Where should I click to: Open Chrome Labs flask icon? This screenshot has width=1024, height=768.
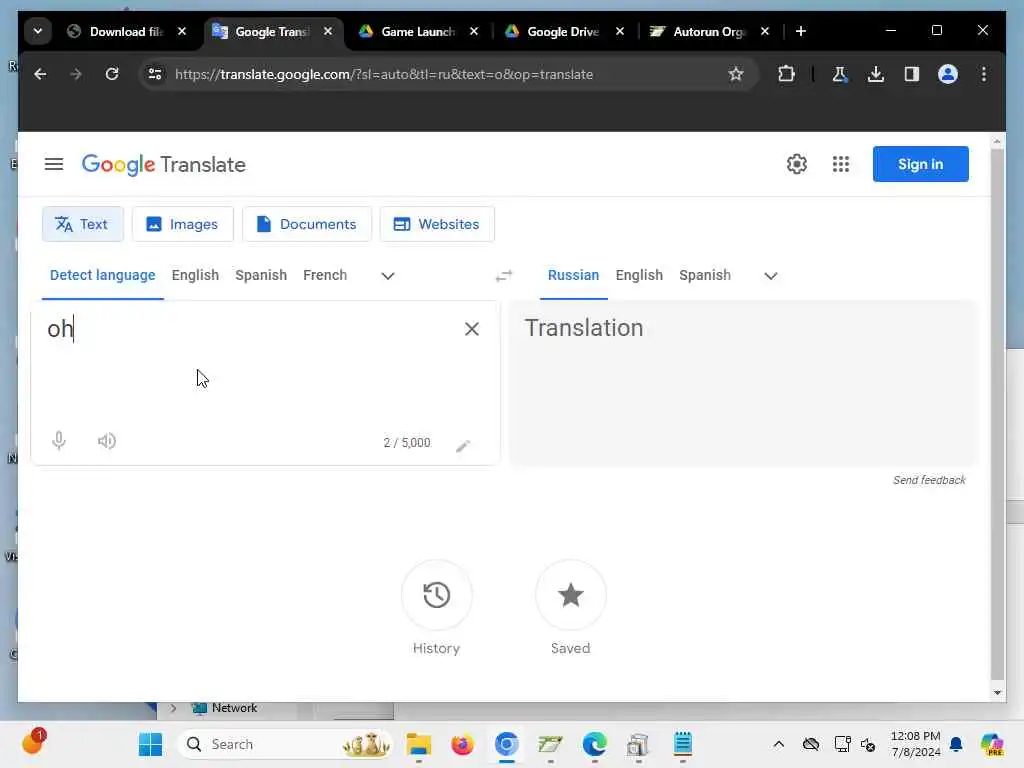(x=839, y=74)
